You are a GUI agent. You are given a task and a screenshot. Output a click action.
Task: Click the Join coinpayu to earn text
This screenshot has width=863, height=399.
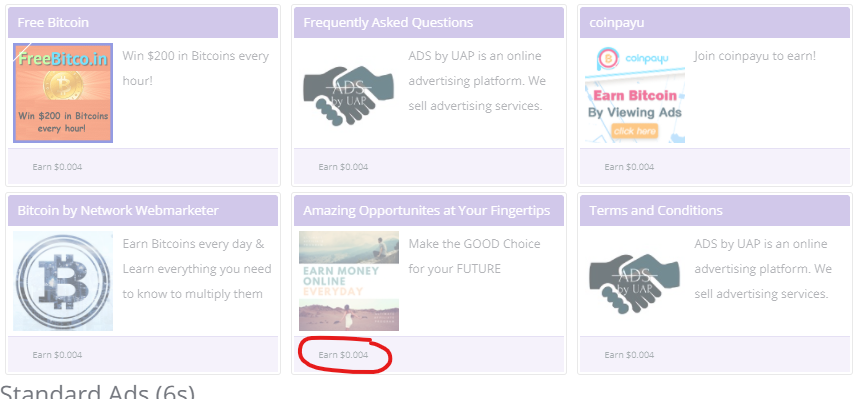(x=755, y=56)
